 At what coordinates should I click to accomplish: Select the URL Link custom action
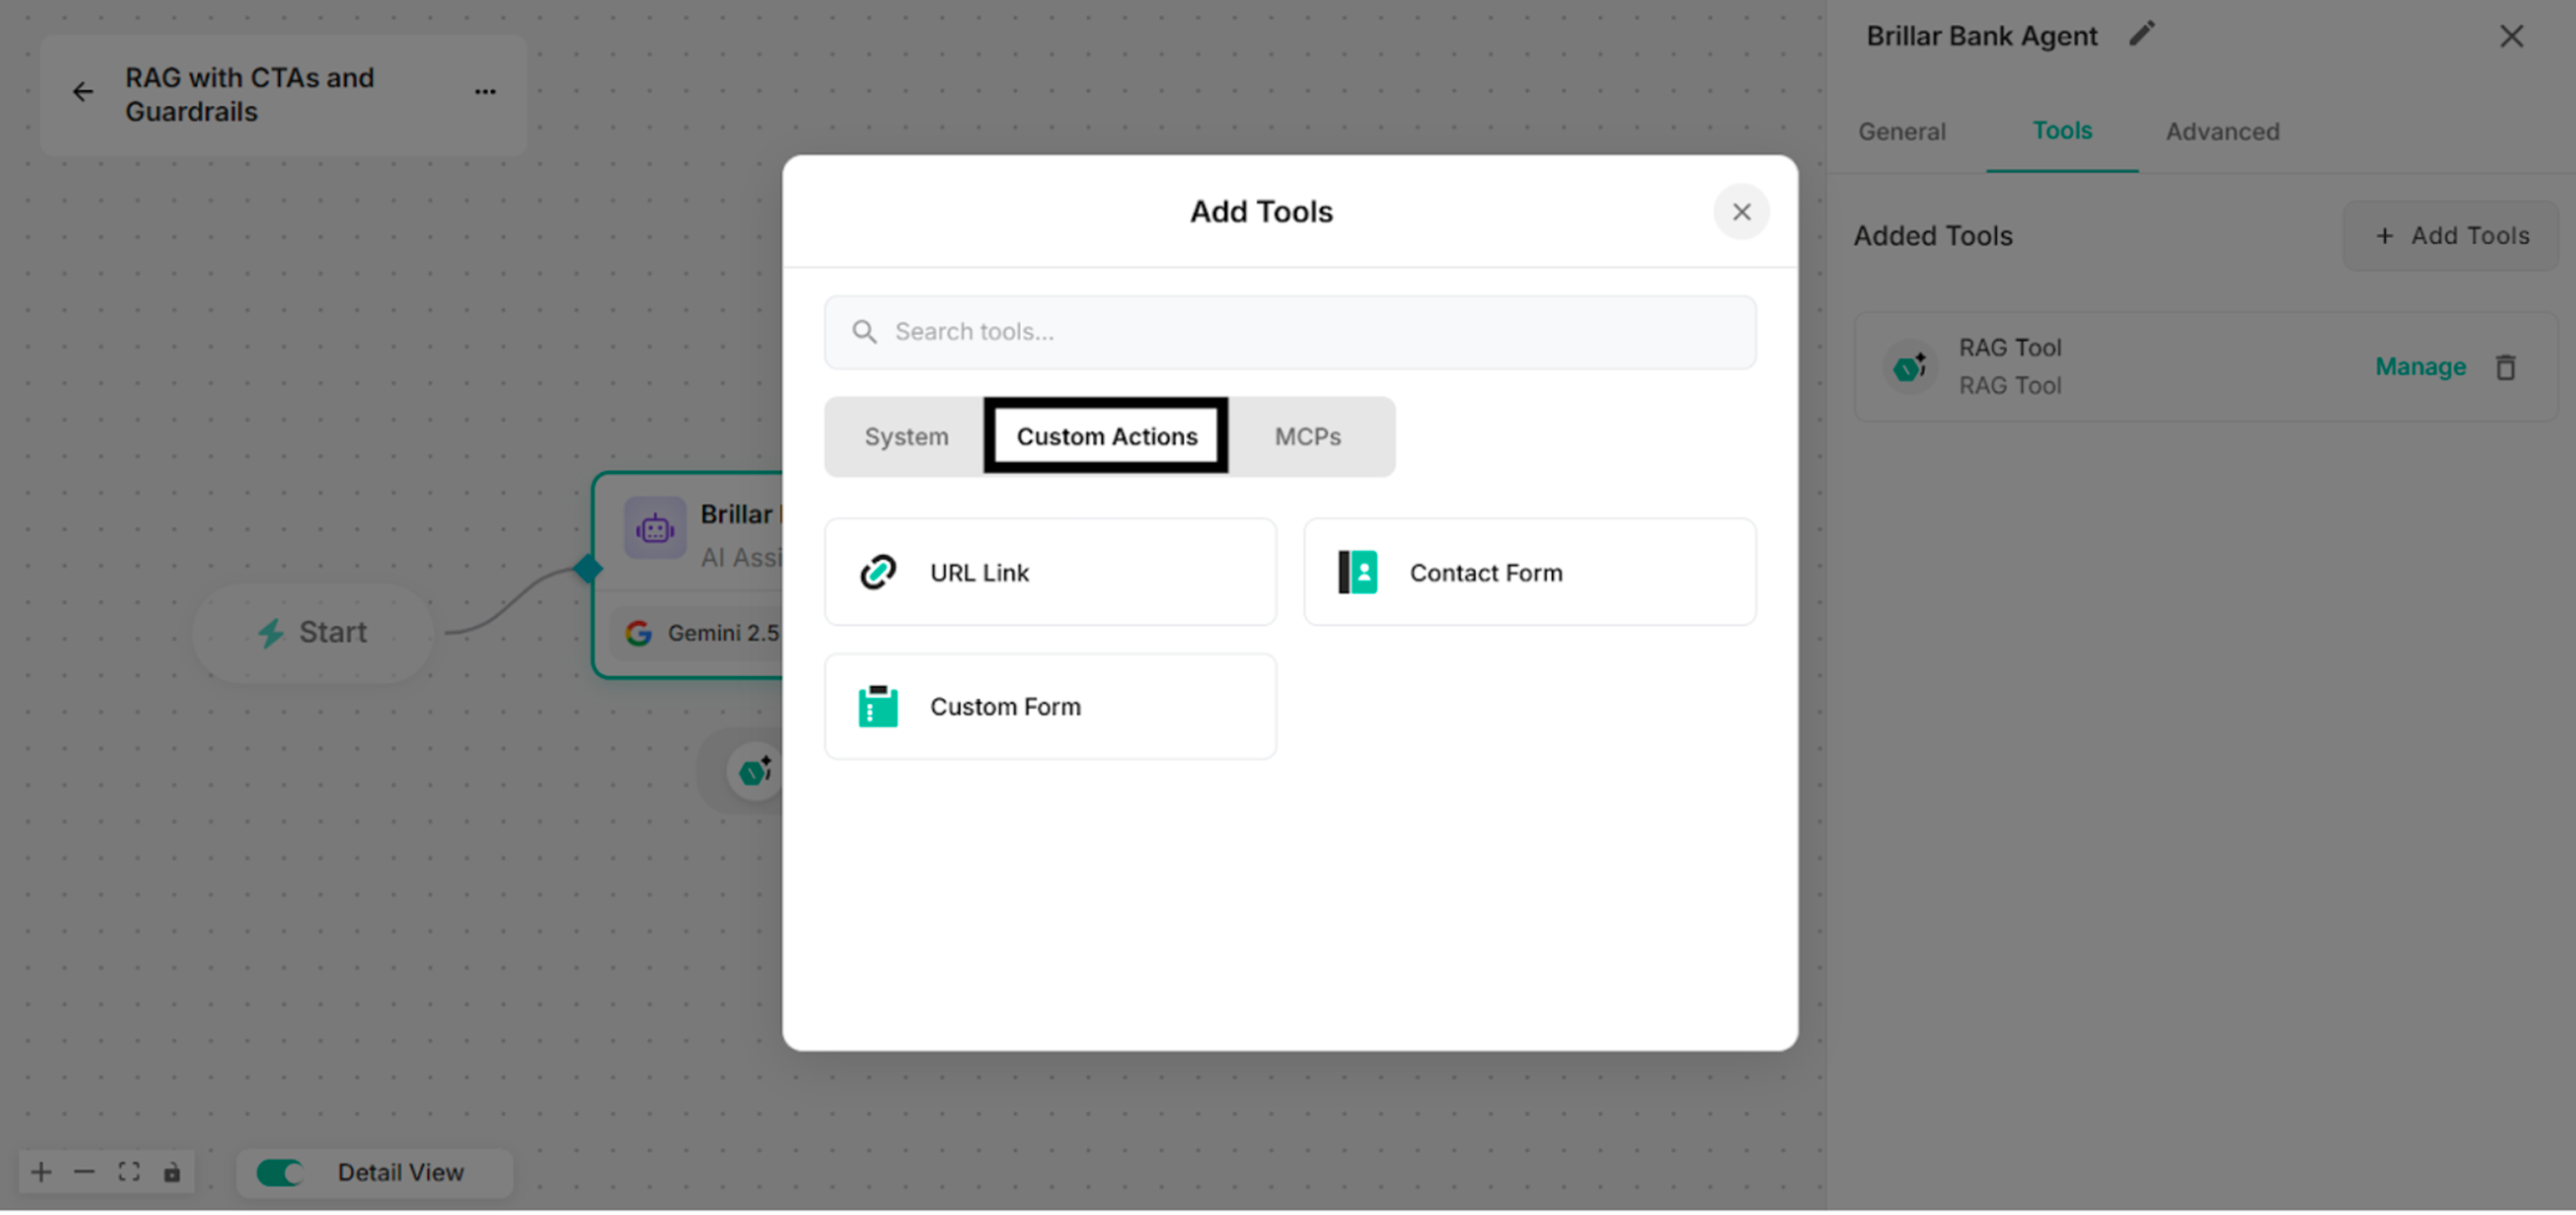tap(1049, 572)
